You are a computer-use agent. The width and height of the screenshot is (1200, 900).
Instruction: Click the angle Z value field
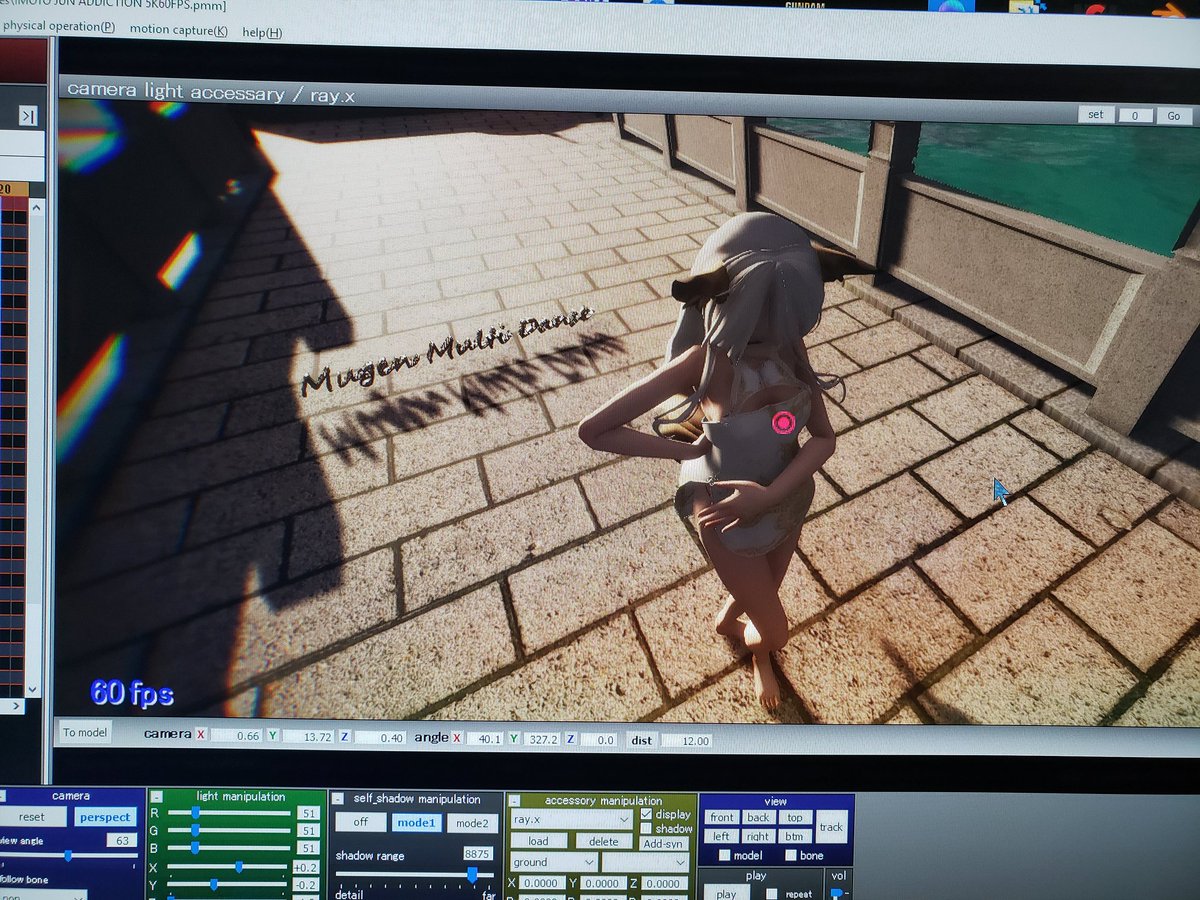point(599,741)
